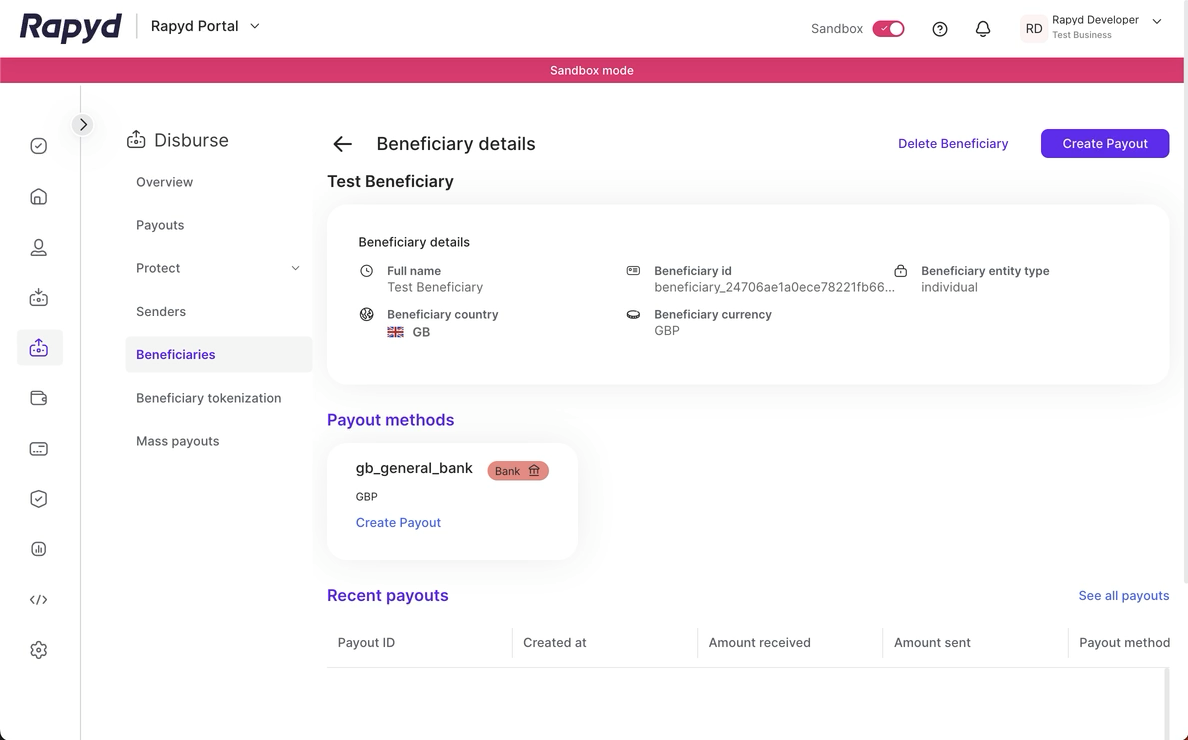Expand the sidebar using the arrow handle
1188x740 pixels.
point(83,124)
